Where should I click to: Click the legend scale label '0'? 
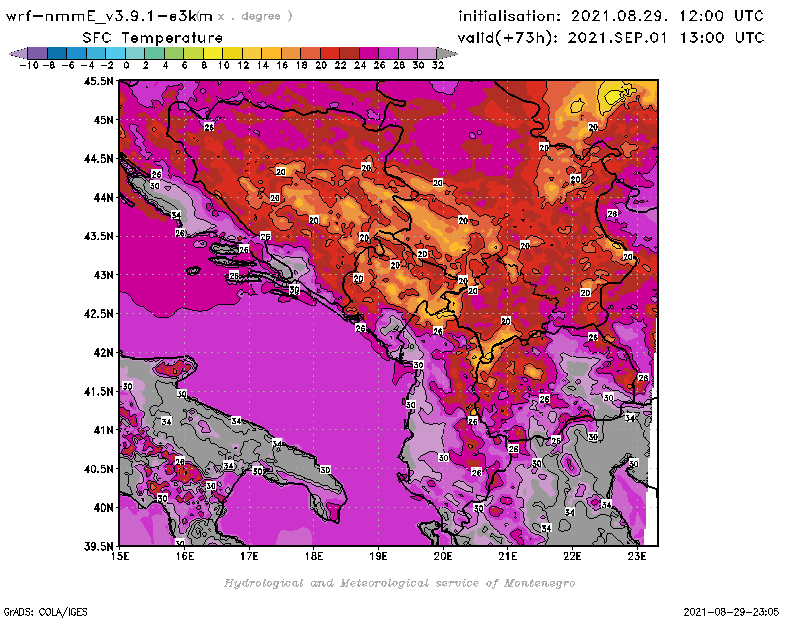click(126, 65)
